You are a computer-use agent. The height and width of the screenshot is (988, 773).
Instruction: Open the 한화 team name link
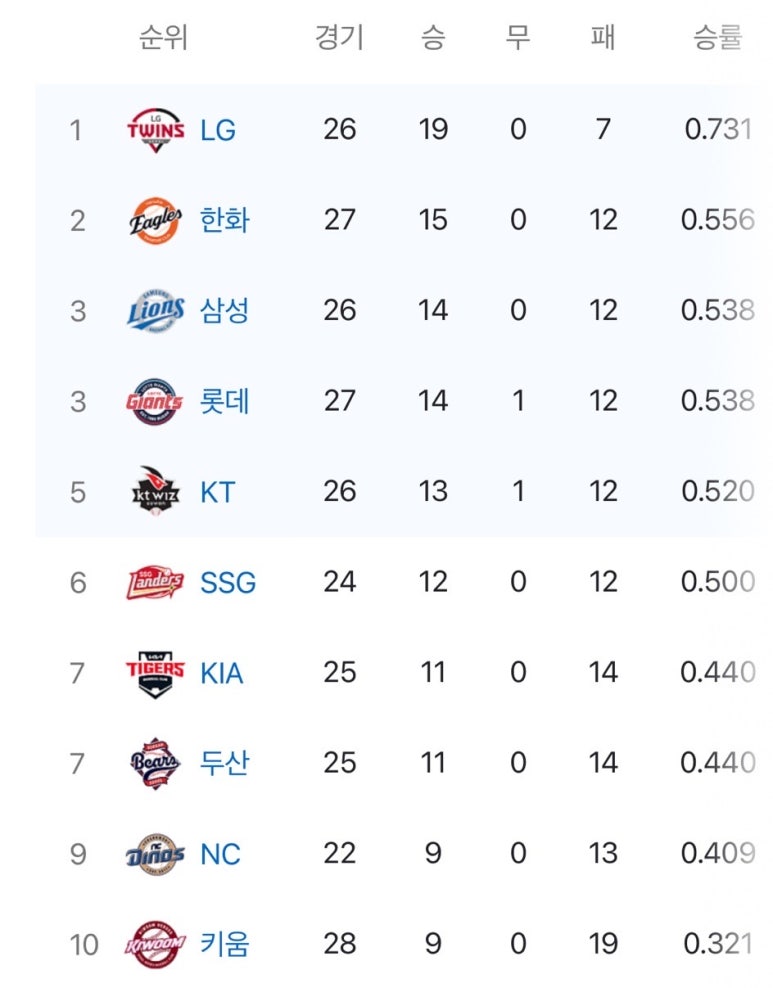pyautogui.click(x=224, y=221)
